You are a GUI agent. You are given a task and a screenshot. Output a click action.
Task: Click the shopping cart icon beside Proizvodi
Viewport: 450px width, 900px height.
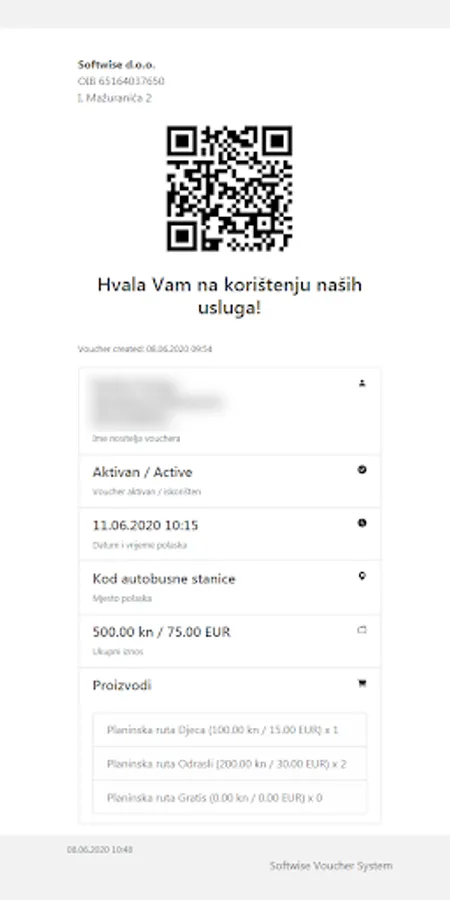[362, 683]
